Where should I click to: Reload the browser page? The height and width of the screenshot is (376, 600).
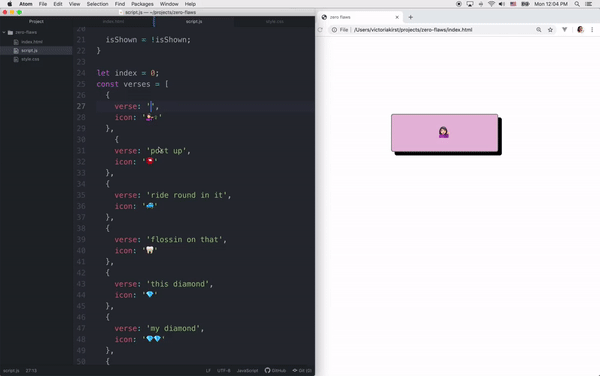point(320,29)
